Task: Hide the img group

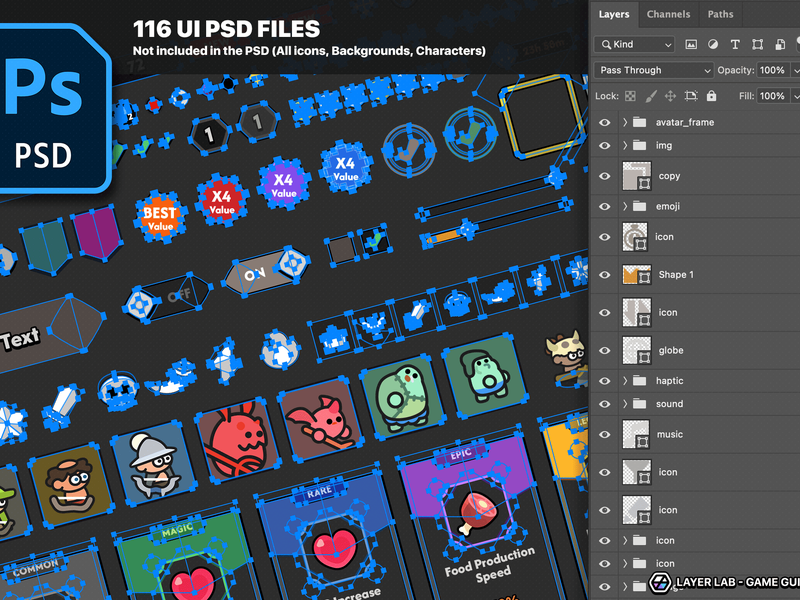Action: (x=605, y=146)
